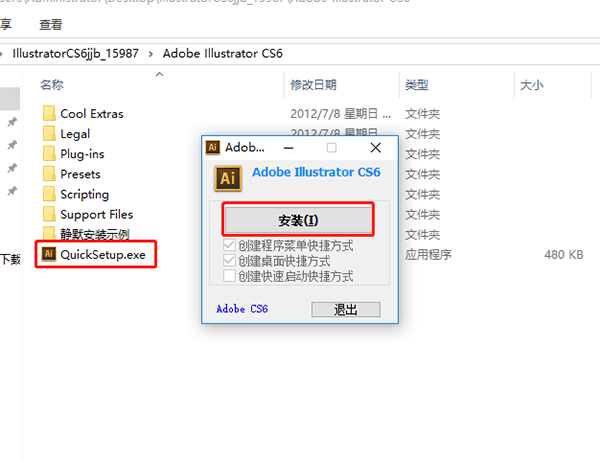Close the Adobe installer dialog
The height and width of the screenshot is (462, 600).
376,148
